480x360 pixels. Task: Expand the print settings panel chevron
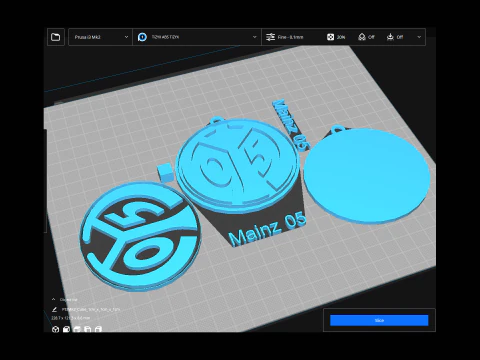click(x=419, y=37)
